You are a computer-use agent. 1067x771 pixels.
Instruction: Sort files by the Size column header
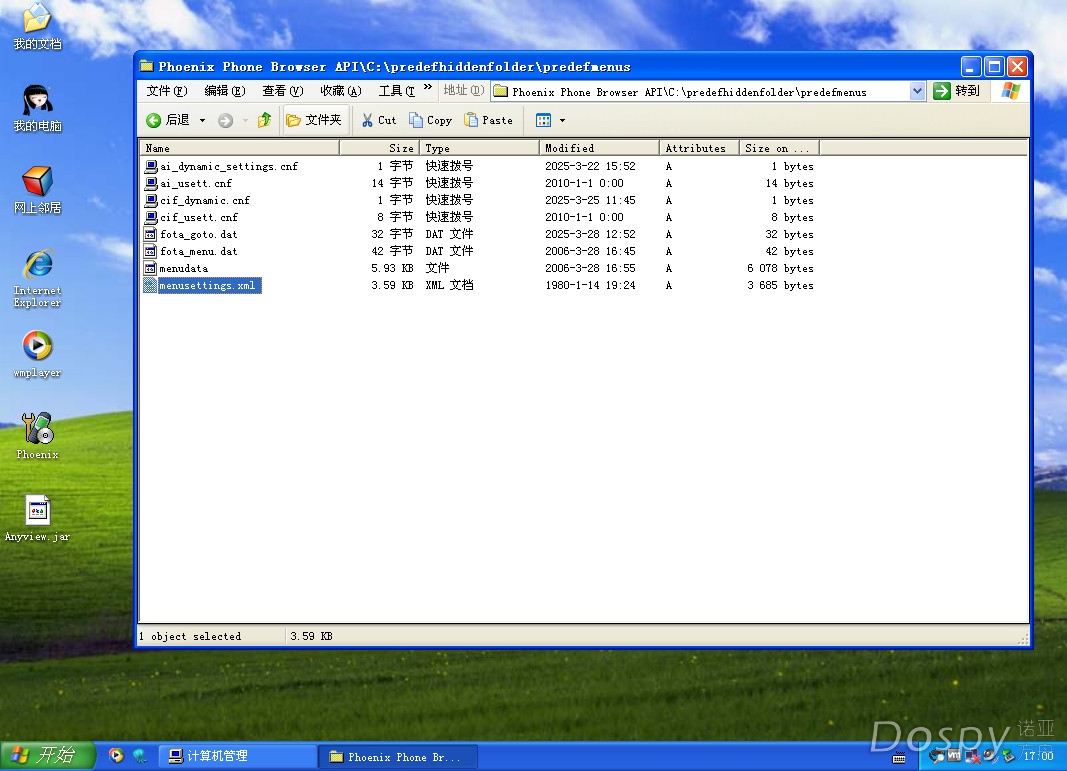pos(380,148)
